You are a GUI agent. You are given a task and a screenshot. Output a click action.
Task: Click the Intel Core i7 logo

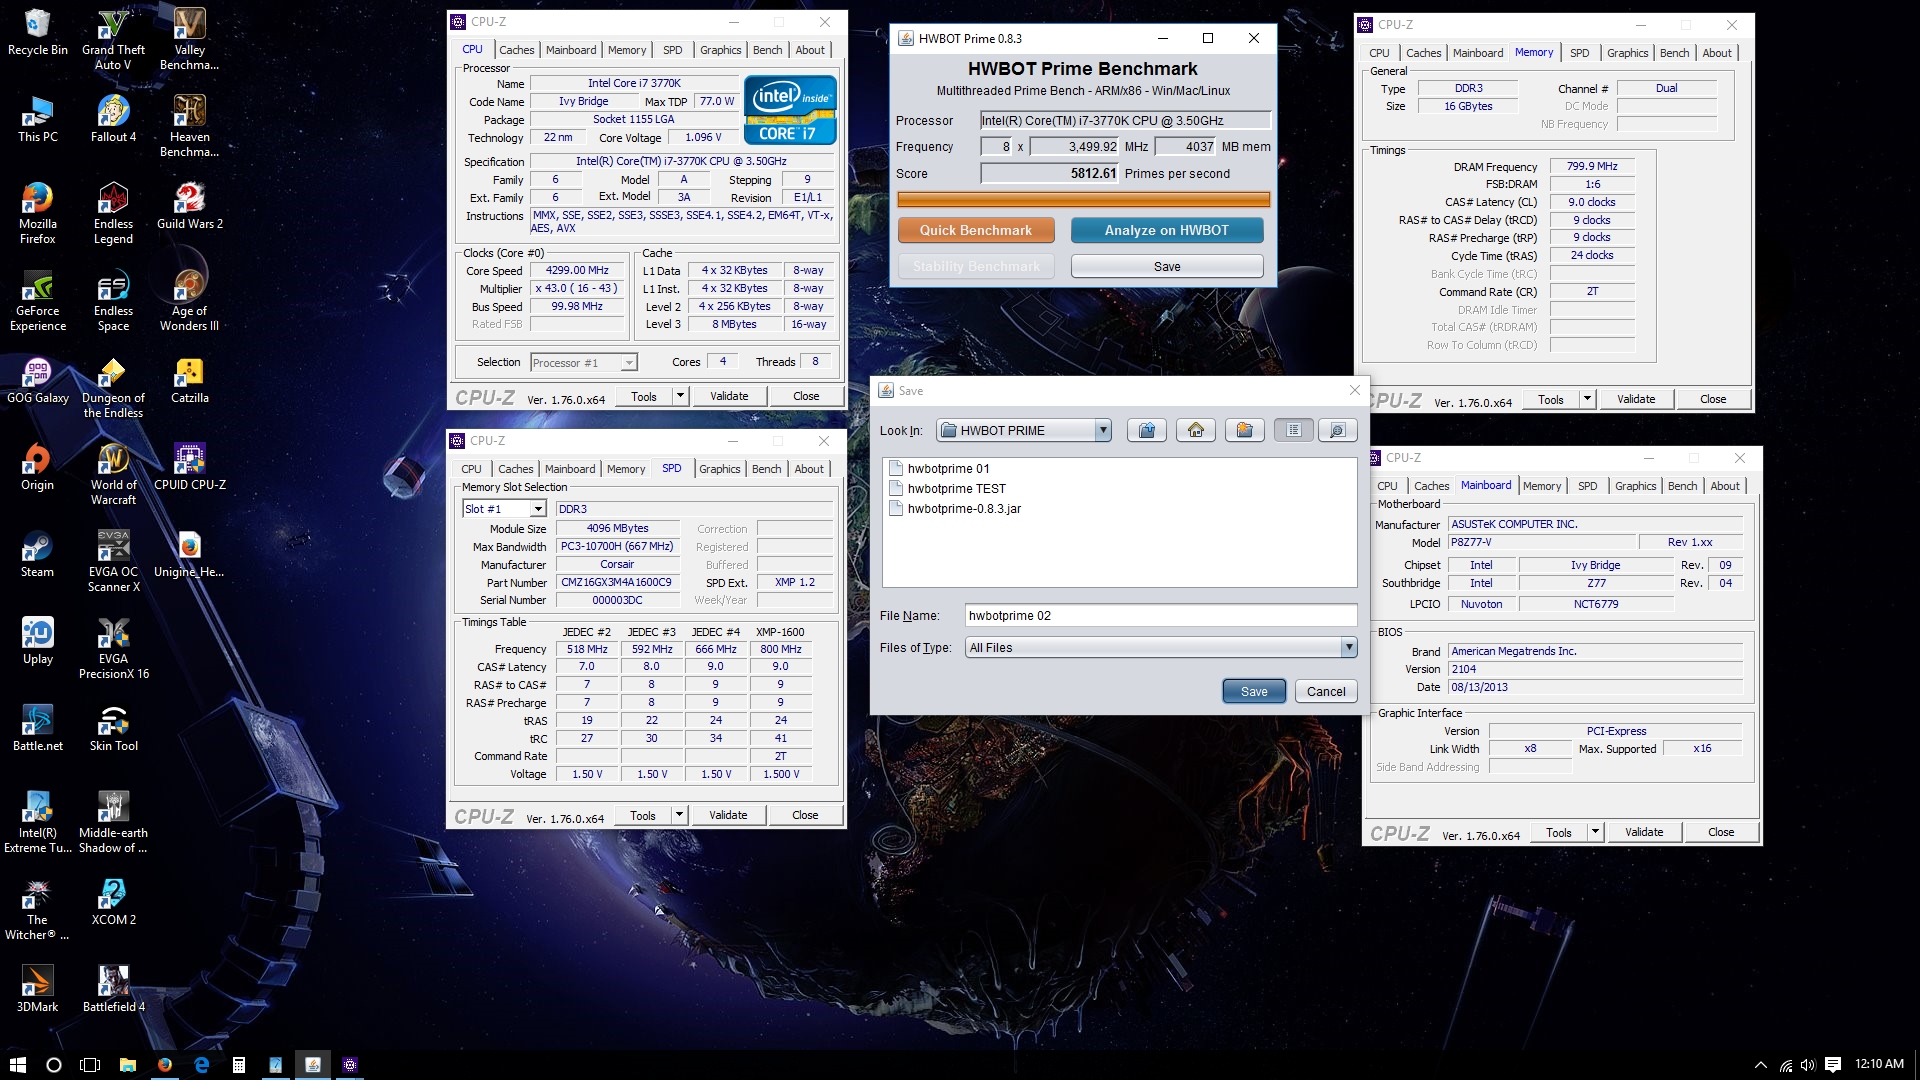click(x=790, y=110)
